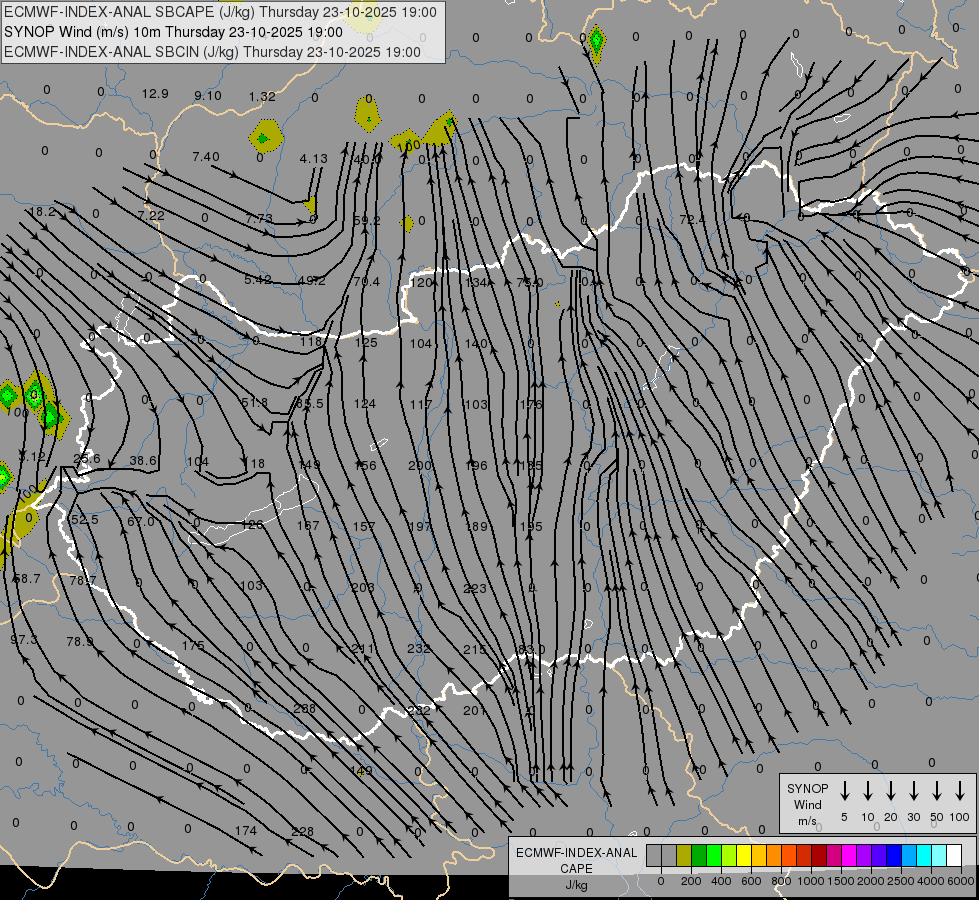The image size is (979, 900).
Task: Click the 18.2 value on the map
Action: click(x=42, y=212)
